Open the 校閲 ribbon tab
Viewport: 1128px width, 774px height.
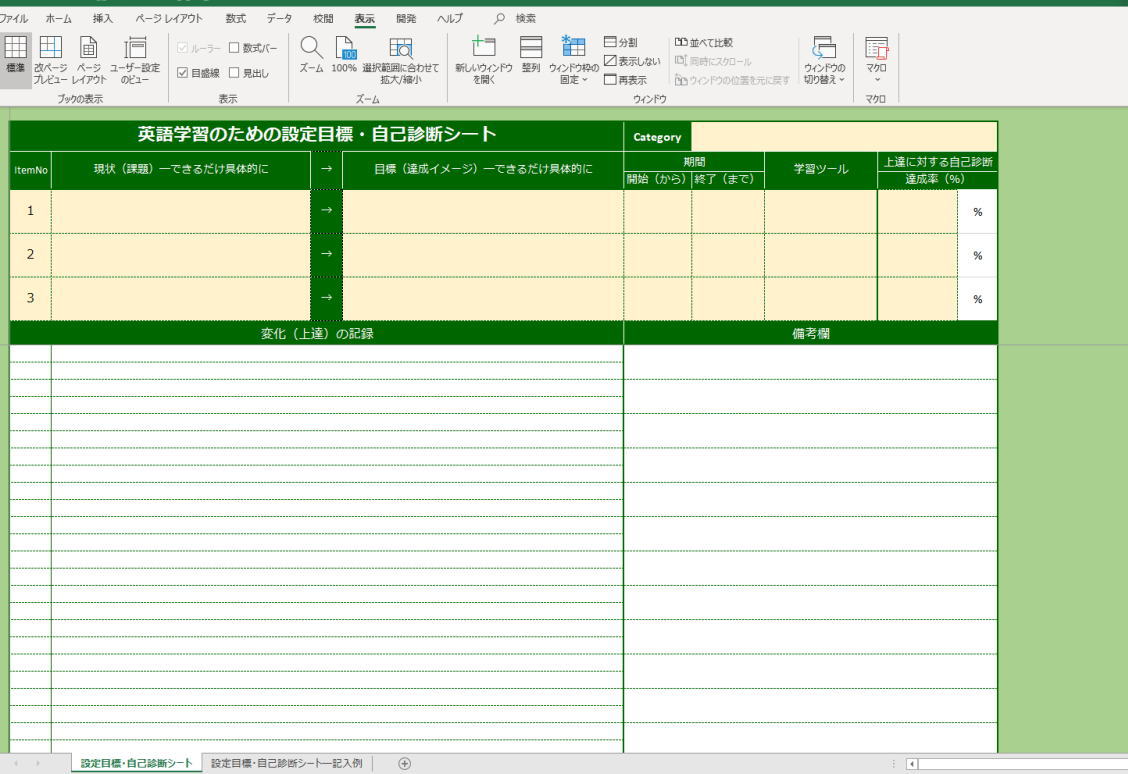323,18
